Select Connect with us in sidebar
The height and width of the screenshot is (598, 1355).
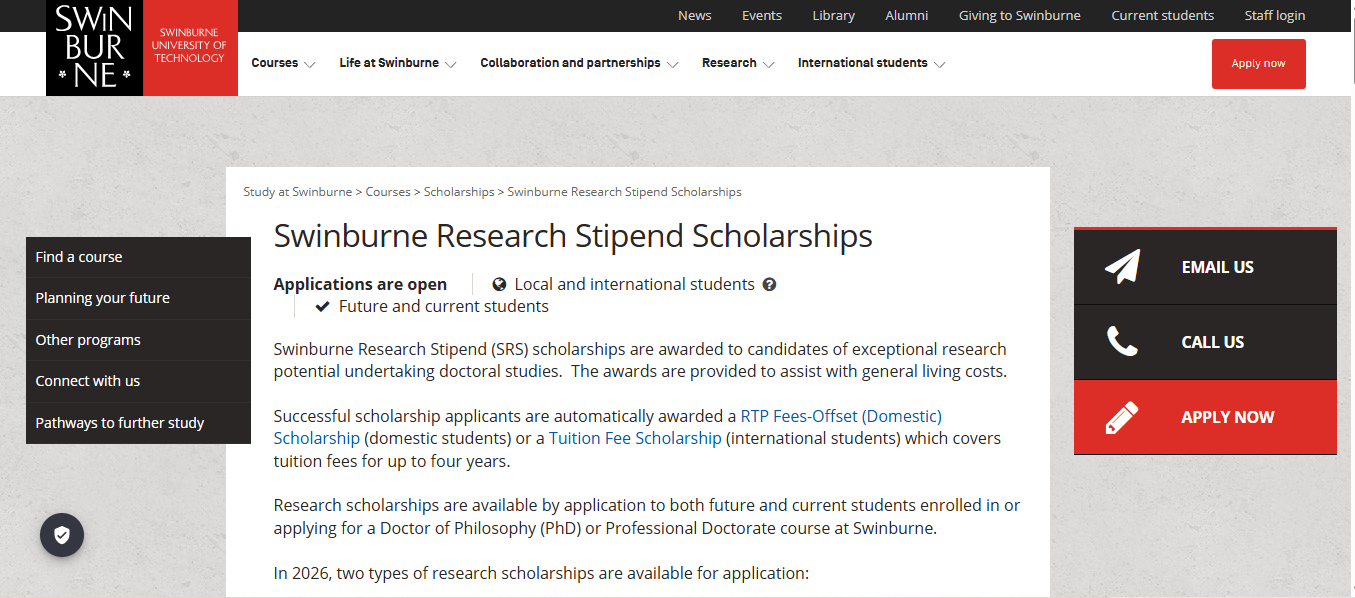pyautogui.click(x=138, y=381)
